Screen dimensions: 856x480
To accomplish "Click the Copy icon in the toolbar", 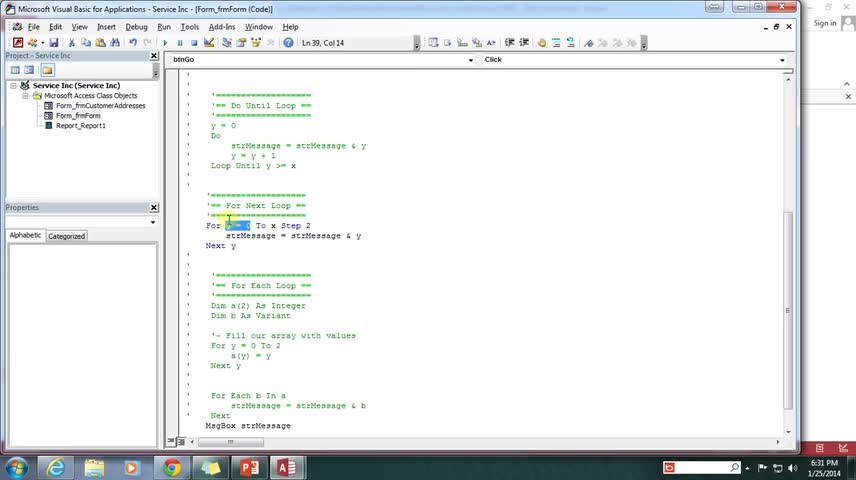I will coord(86,43).
